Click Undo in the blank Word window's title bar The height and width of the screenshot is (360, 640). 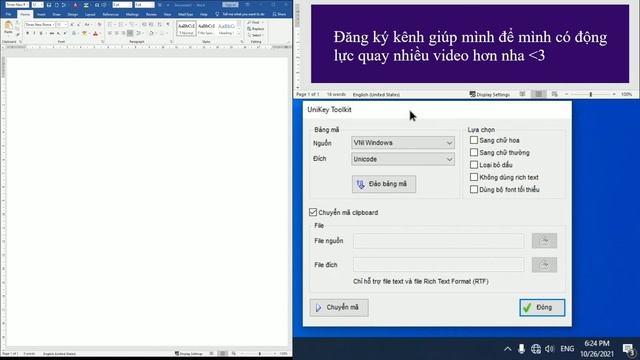57,4
